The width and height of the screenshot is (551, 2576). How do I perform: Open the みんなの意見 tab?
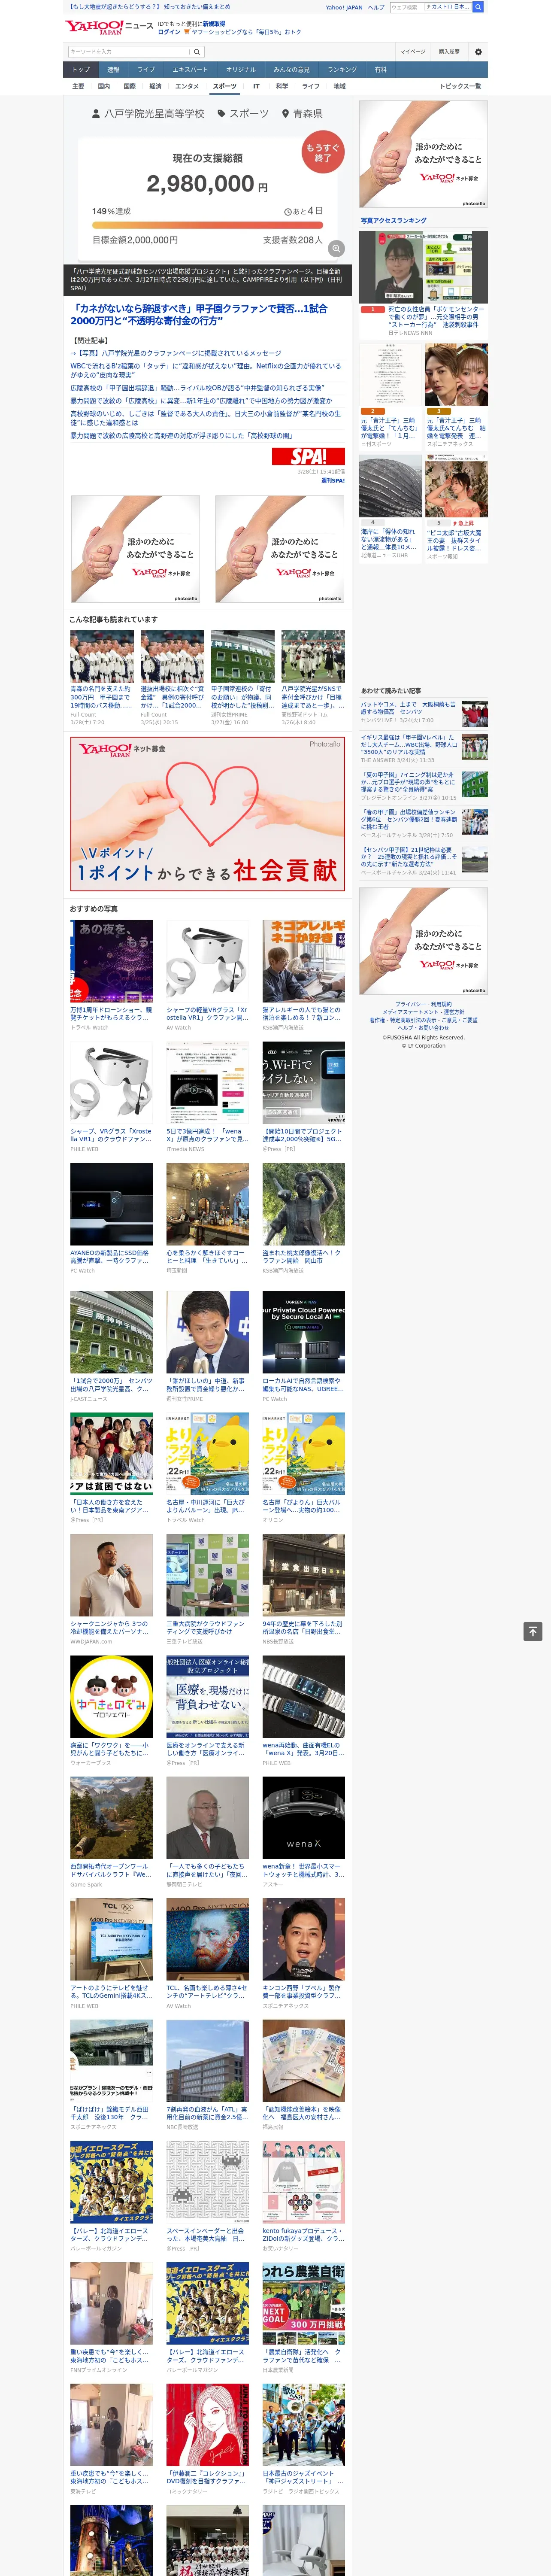(x=292, y=70)
